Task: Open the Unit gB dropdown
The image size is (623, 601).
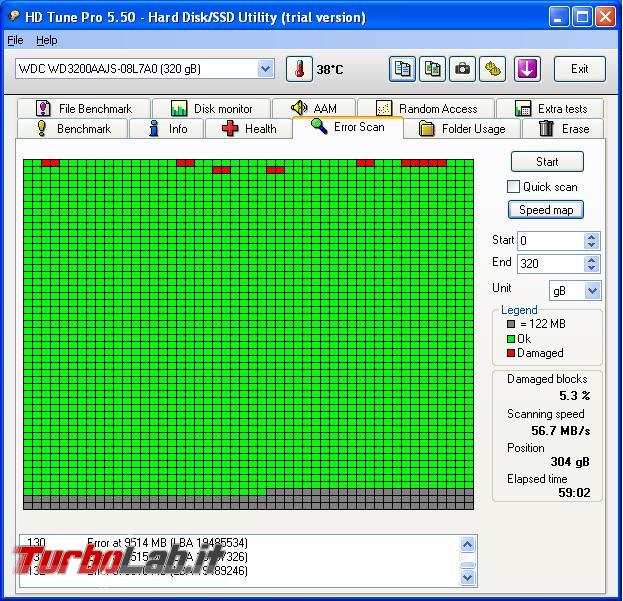Action: click(592, 291)
